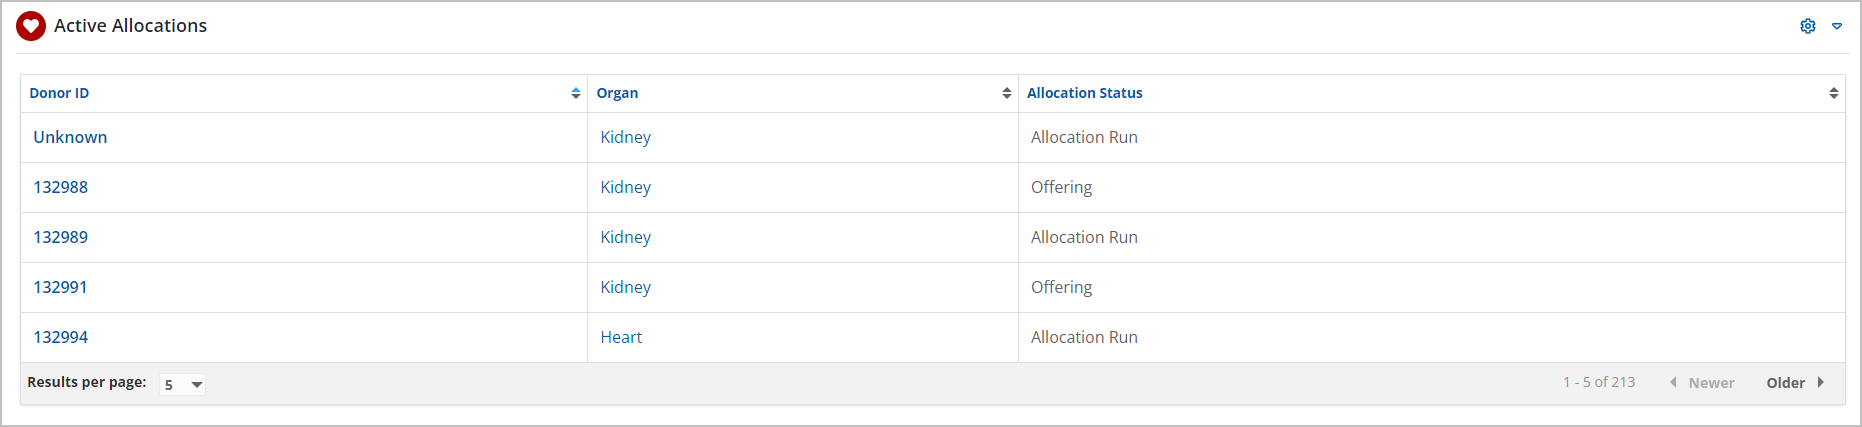
Task: Open the Results per page dropdown
Action: click(x=183, y=384)
